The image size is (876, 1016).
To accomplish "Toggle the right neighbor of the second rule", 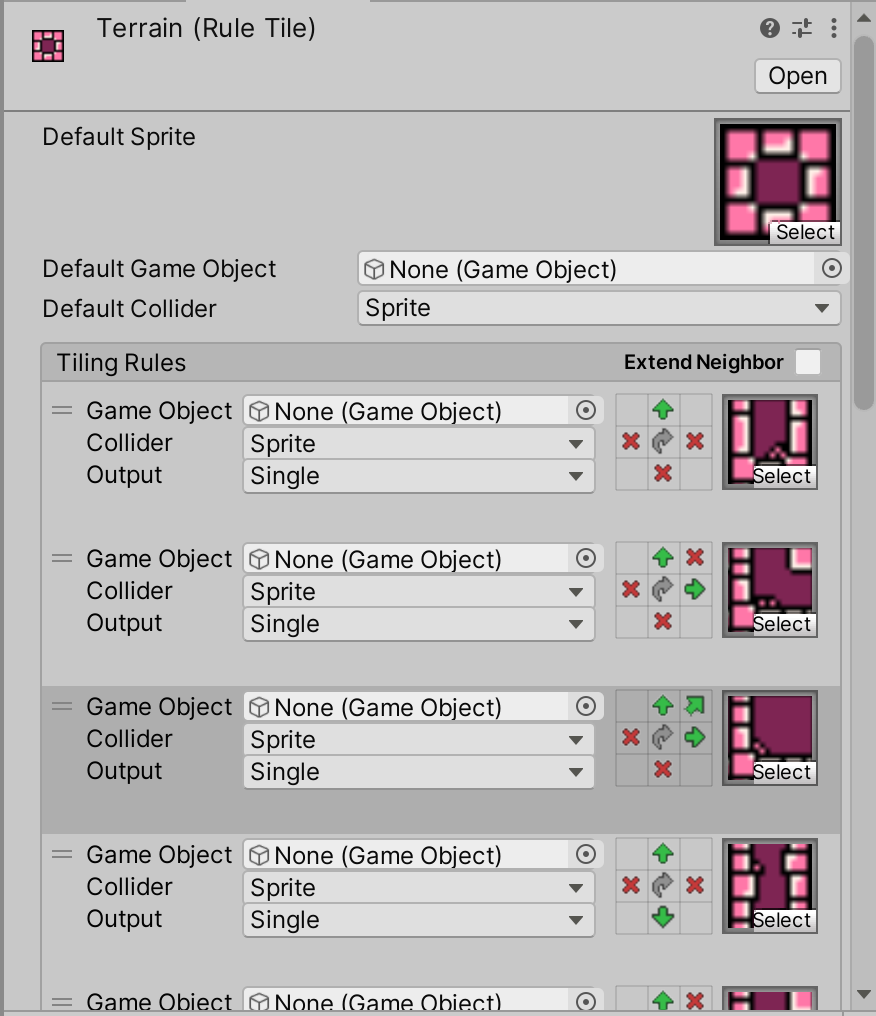I will 695,590.
